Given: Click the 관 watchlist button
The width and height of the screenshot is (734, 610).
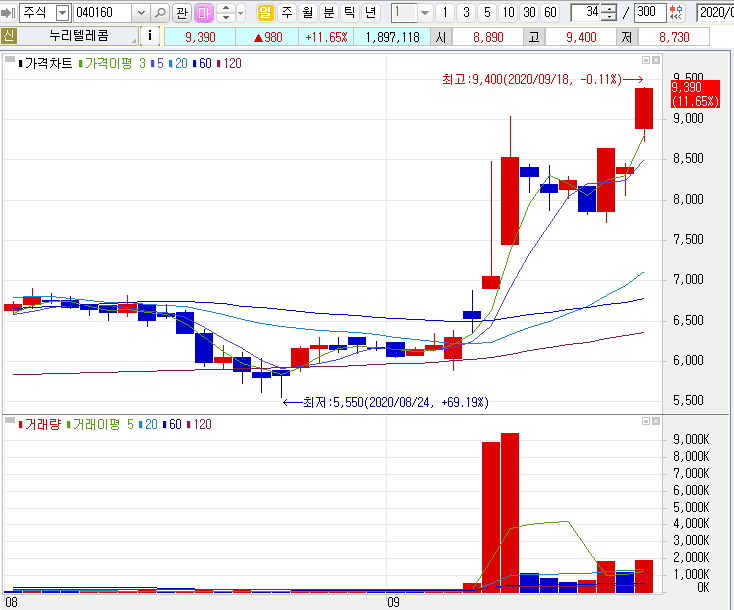Looking at the screenshot, I should [182, 13].
